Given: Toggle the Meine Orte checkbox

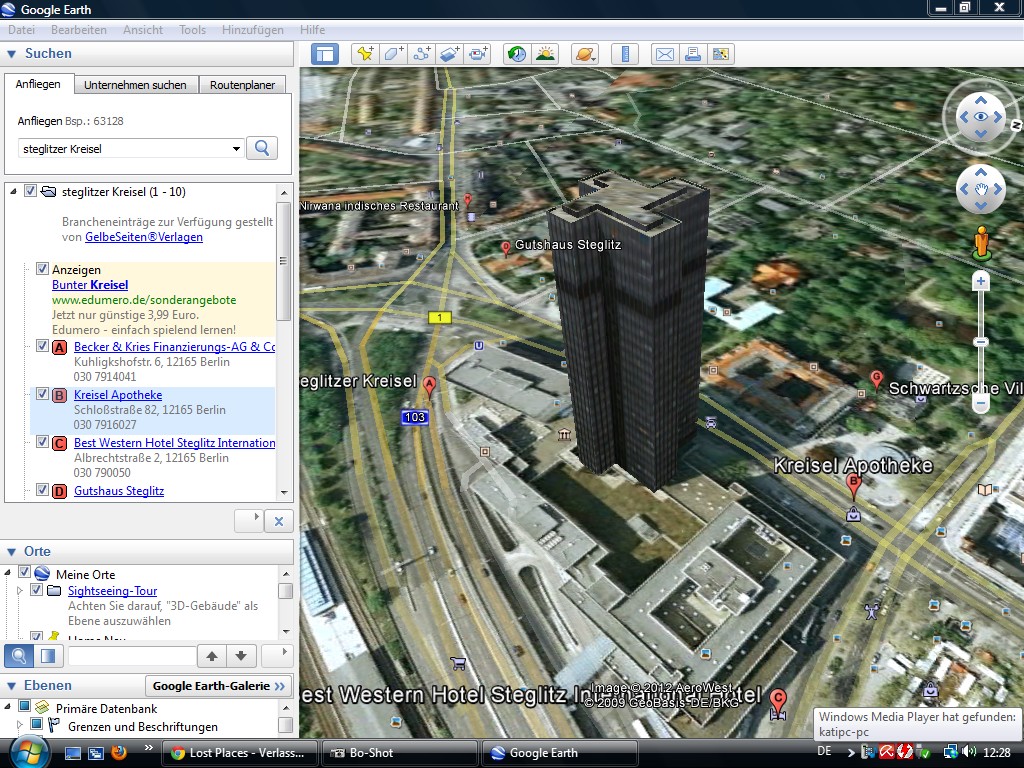Looking at the screenshot, I should 24,573.
